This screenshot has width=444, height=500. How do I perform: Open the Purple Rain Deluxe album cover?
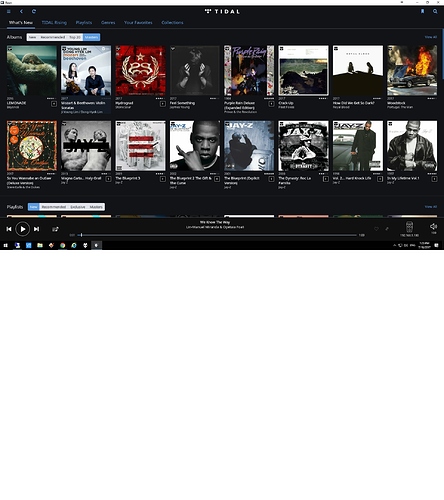[249, 70]
